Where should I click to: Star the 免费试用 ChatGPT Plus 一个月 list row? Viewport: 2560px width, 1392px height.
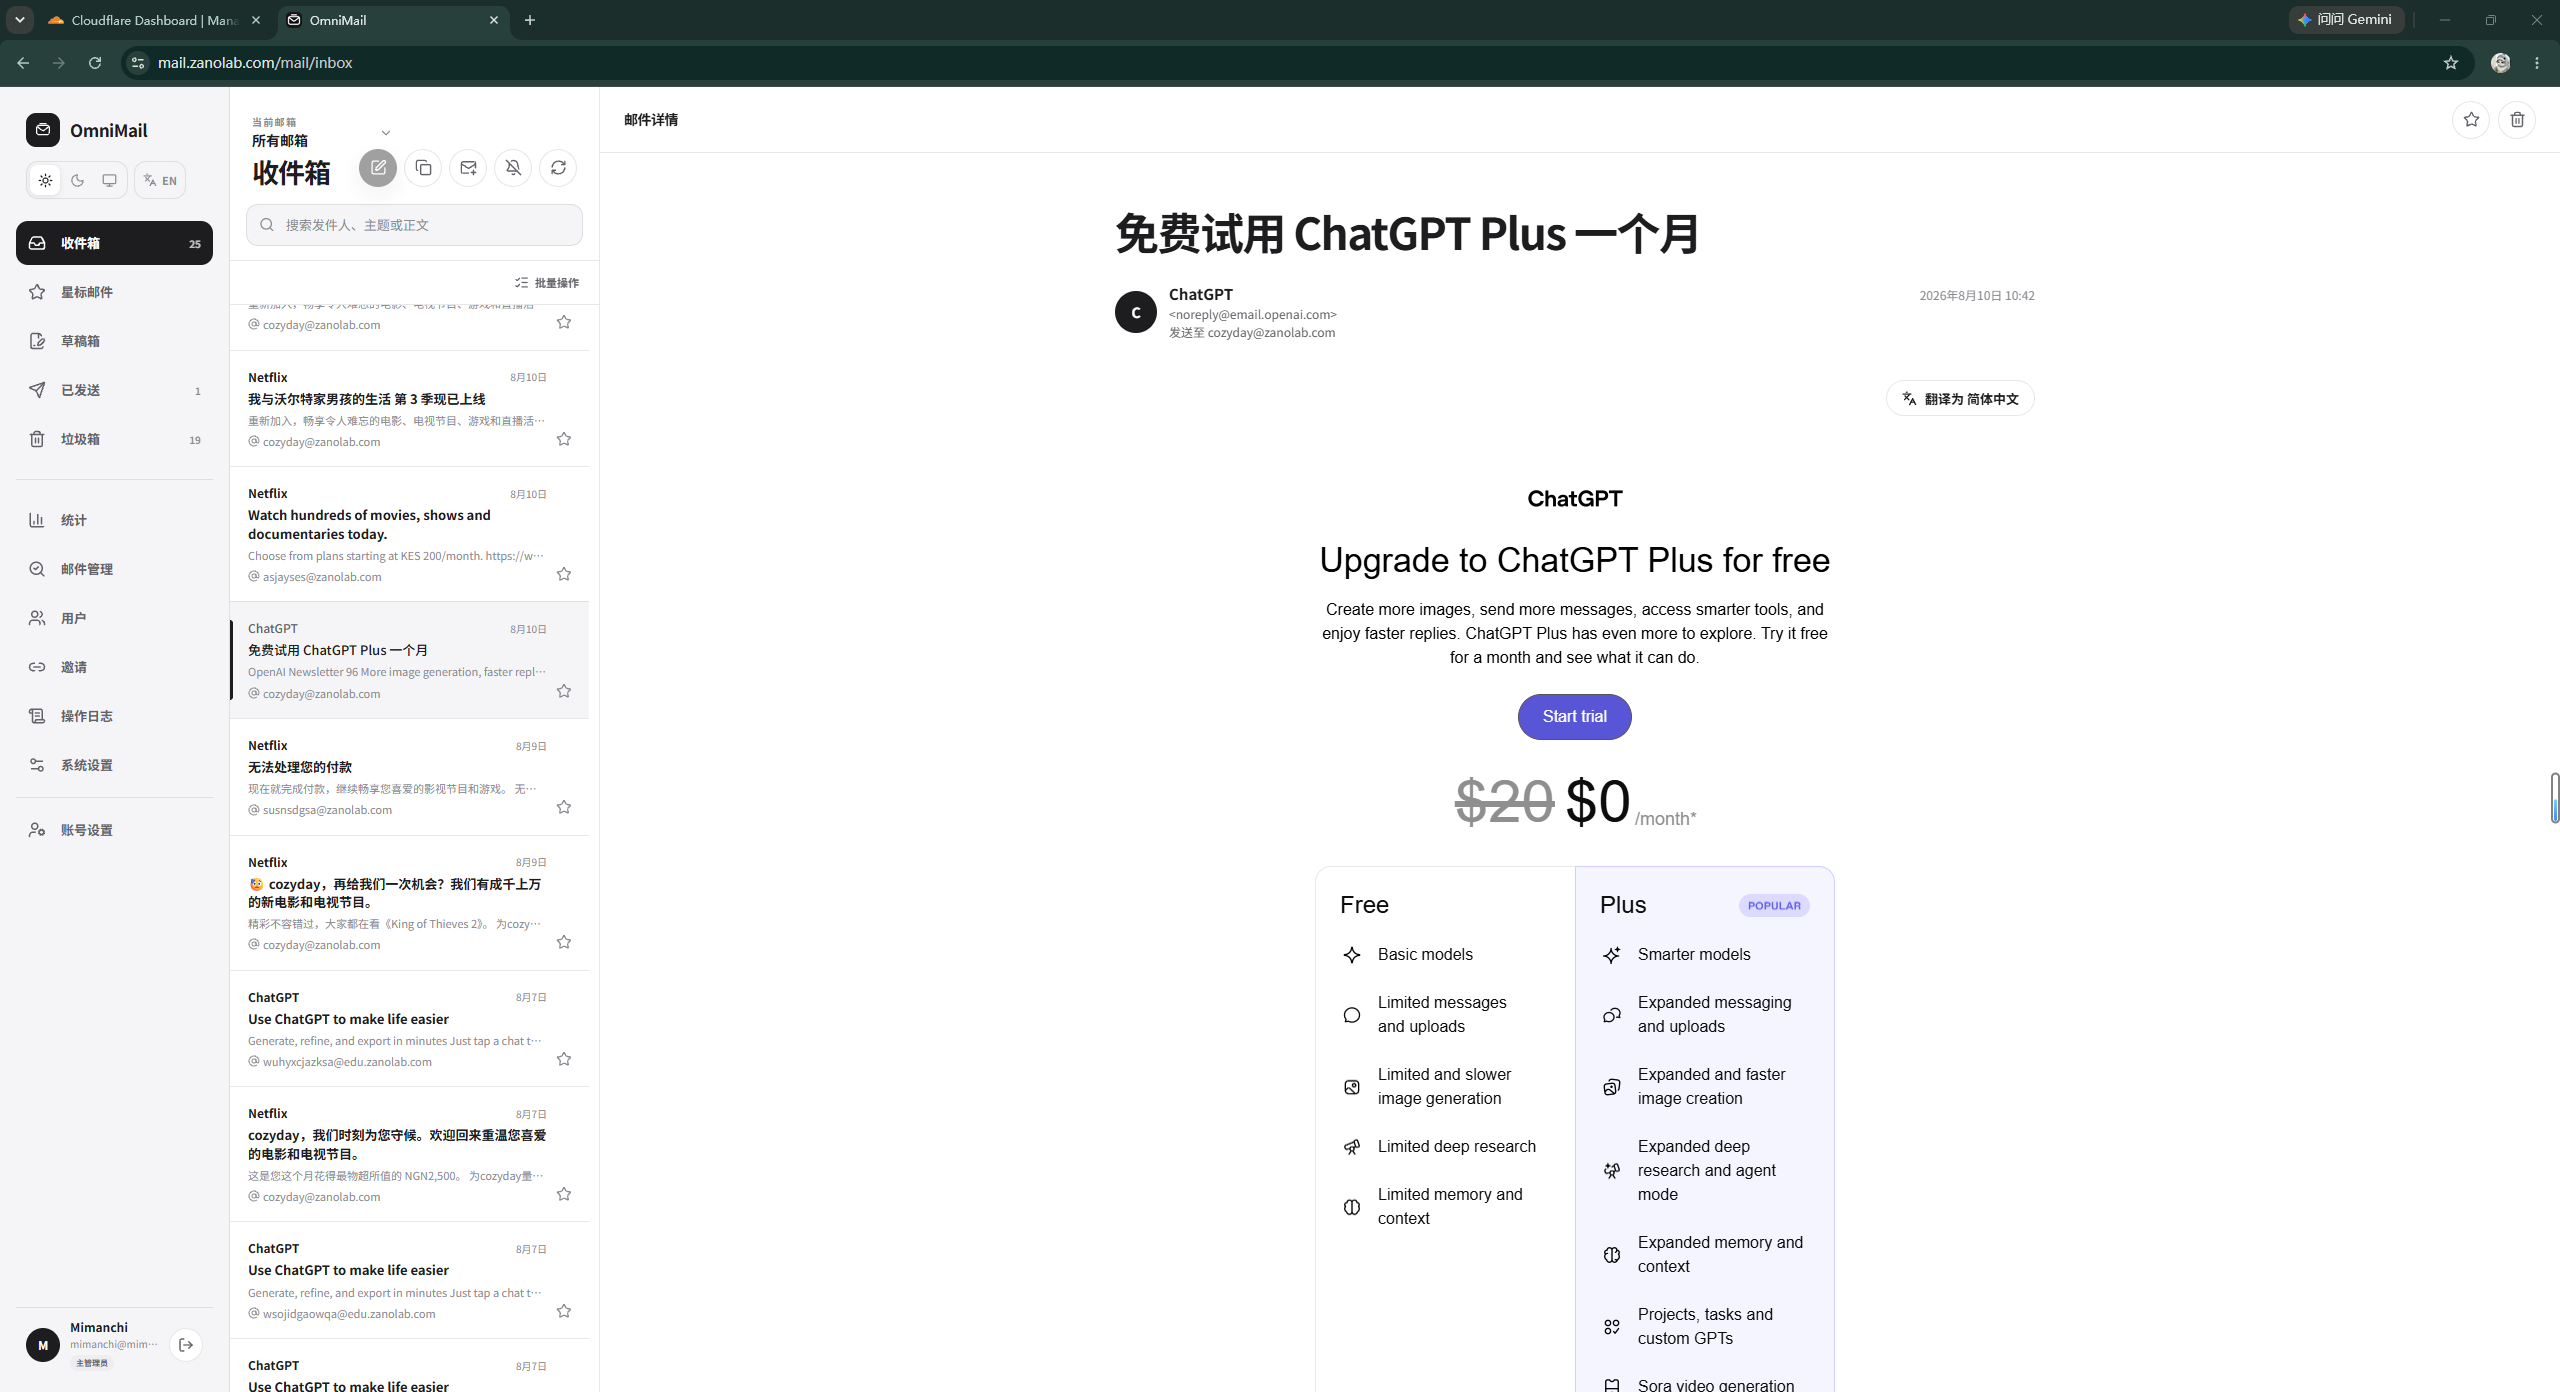click(564, 691)
